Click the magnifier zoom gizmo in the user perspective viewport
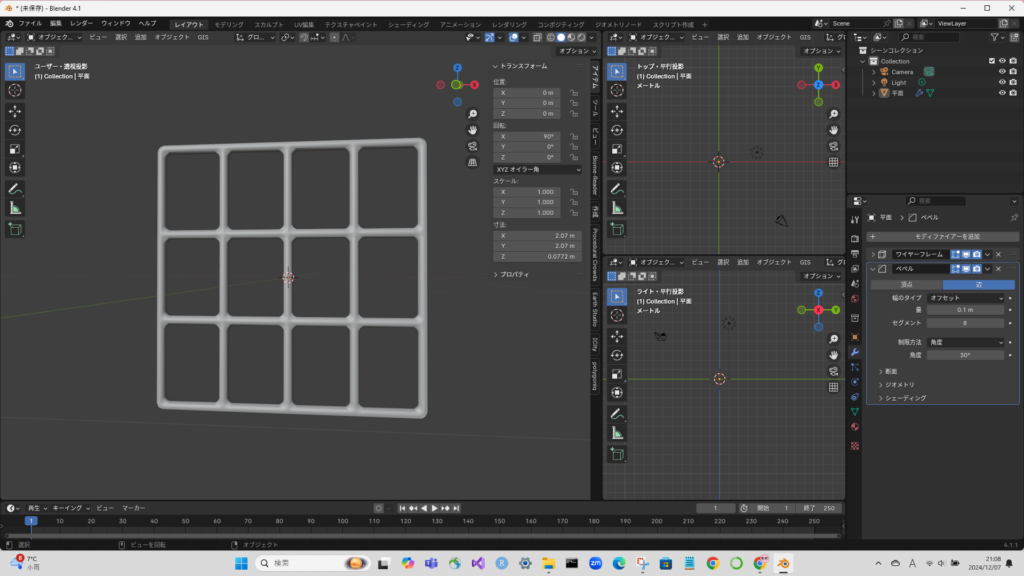Viewport: 1024px width, 576px height. click(472, 114)
